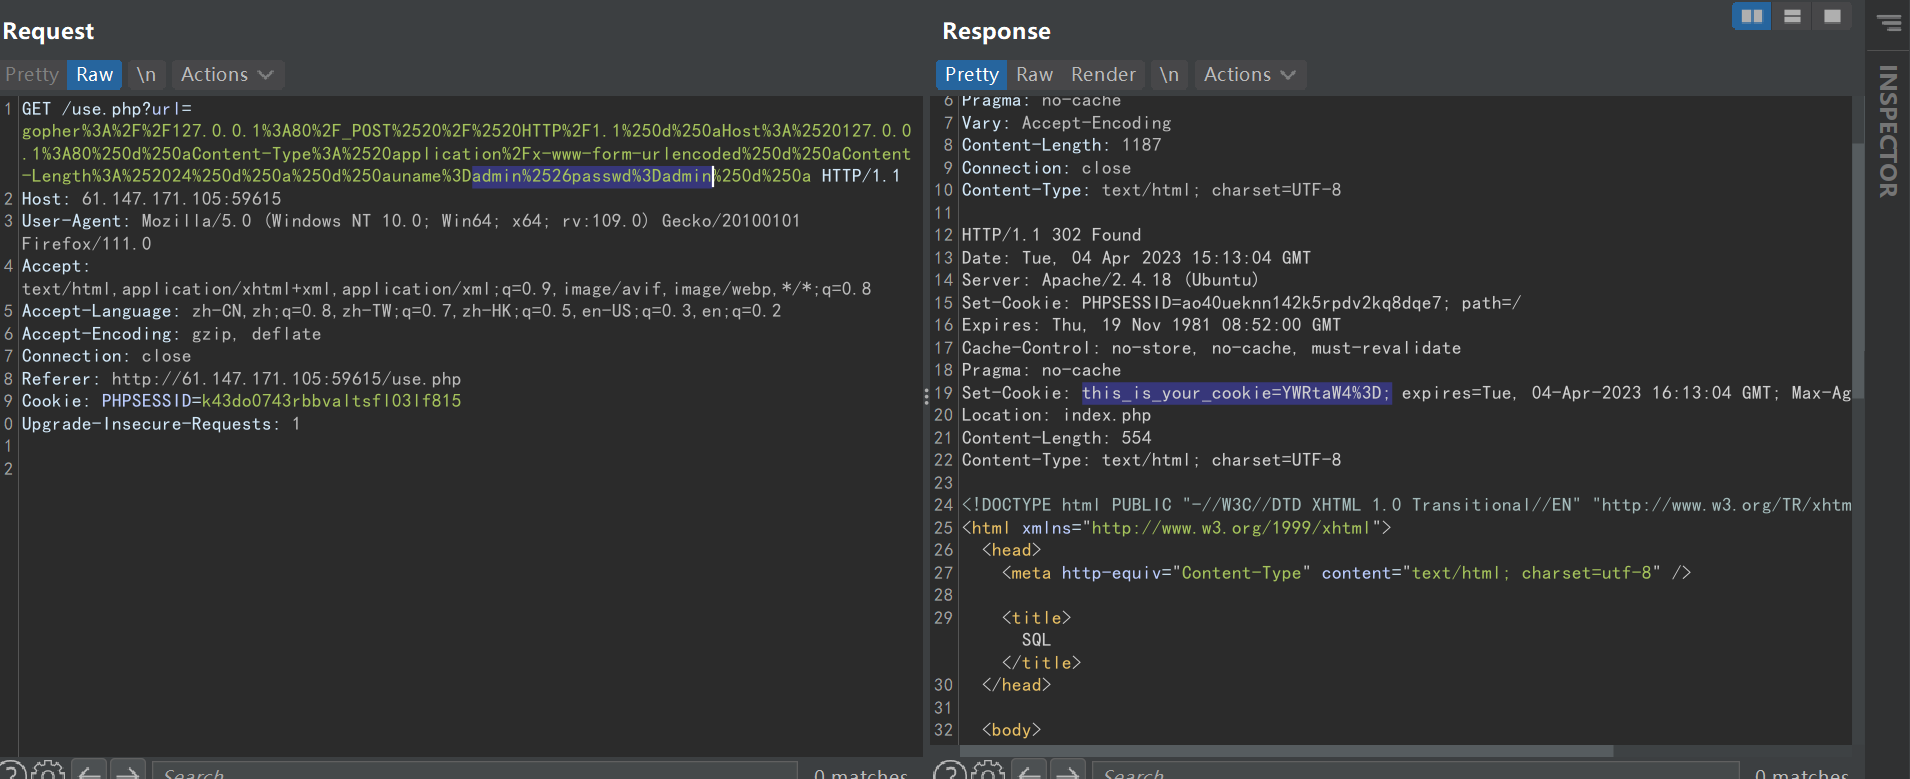Select the Render tab in Response
This screenshot has width=1910, height=779.
1103,74
